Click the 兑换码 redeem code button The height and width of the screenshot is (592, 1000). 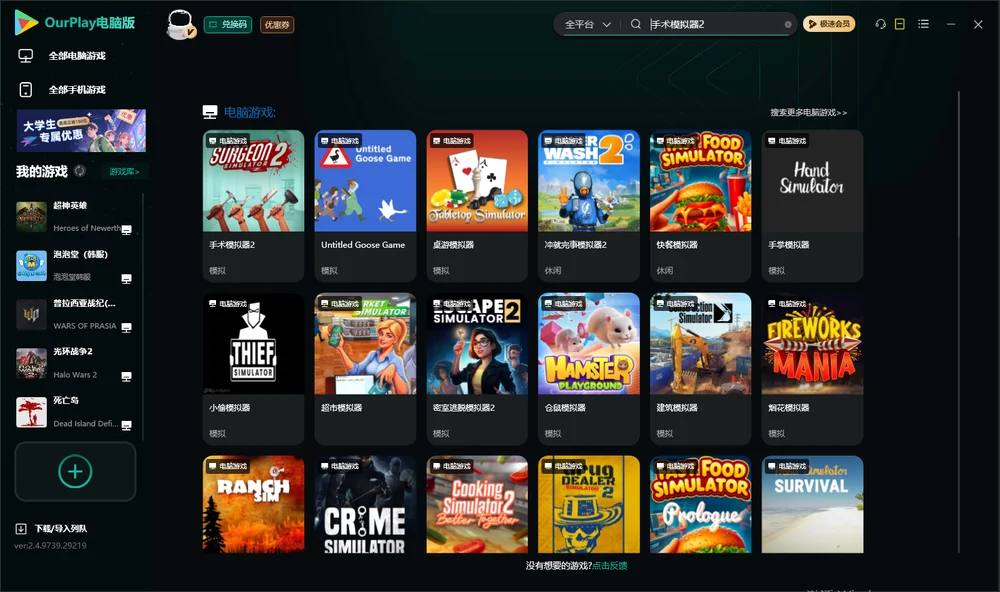pos(228,25)
